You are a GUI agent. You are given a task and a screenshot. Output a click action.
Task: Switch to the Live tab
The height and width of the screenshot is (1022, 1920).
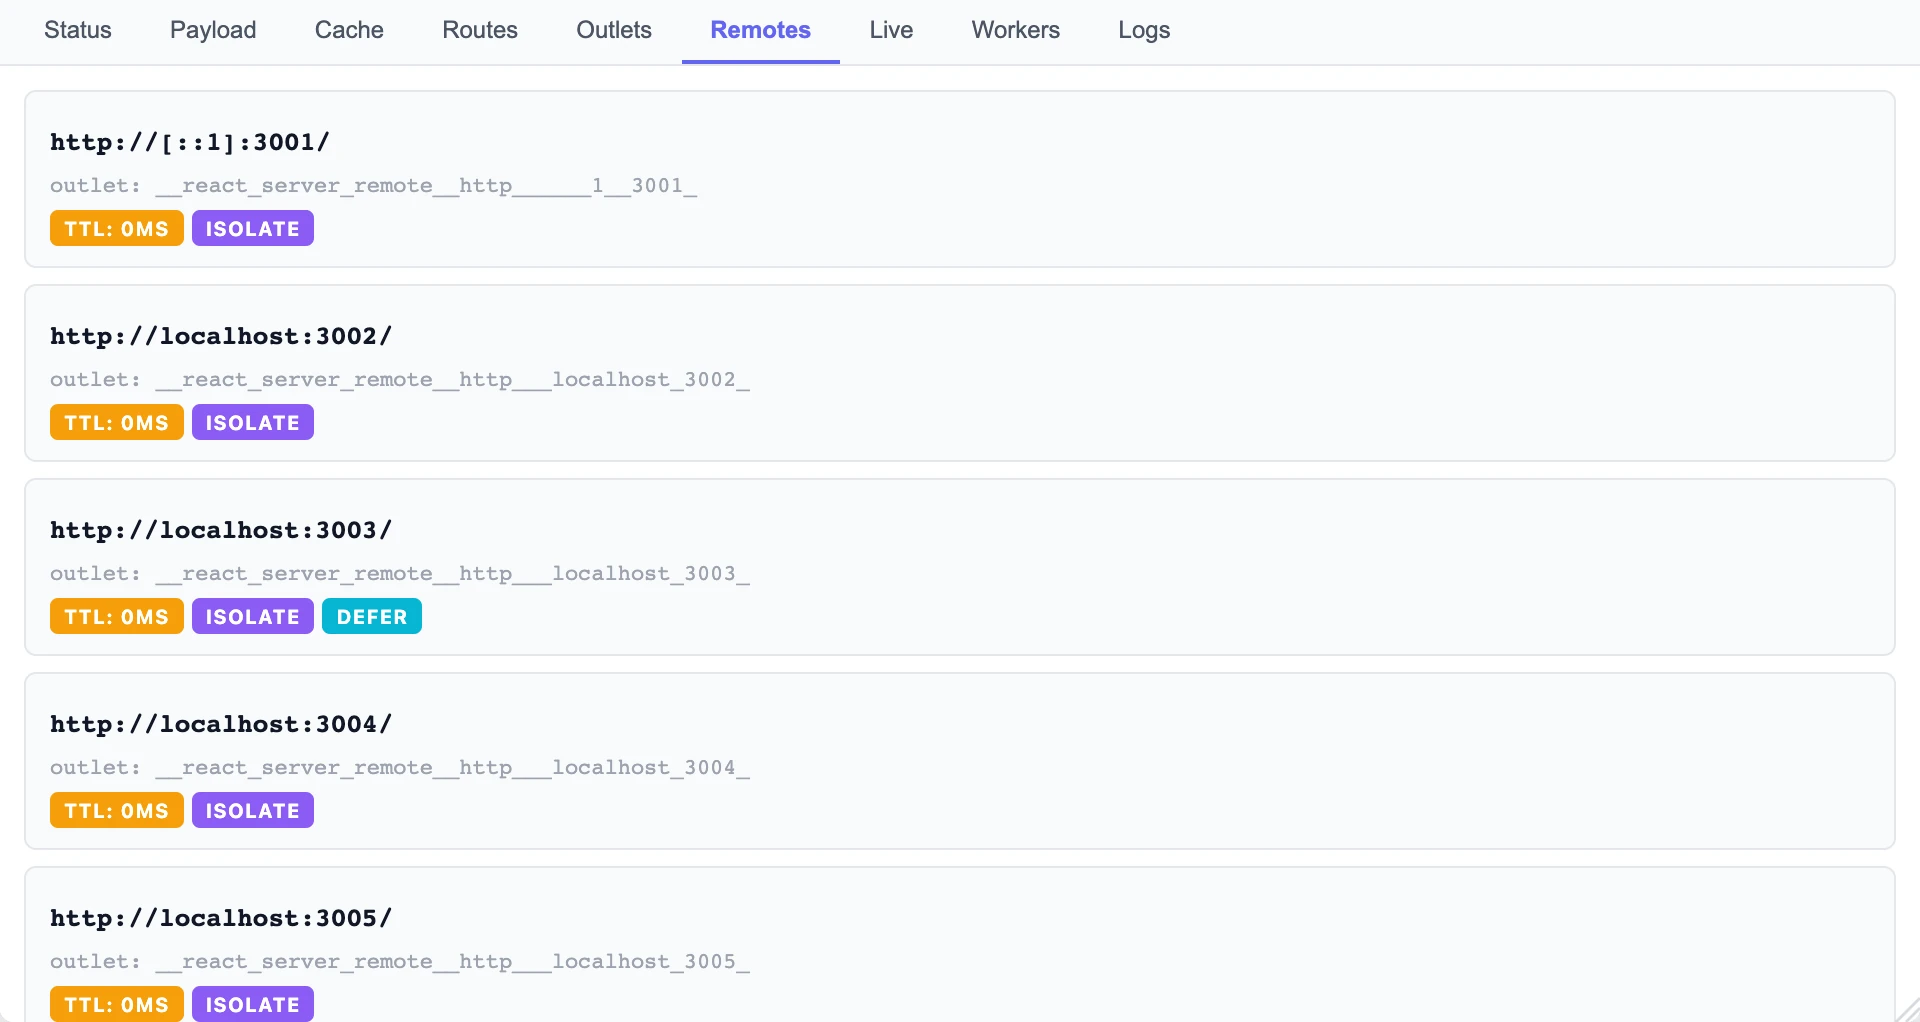[891, 30]
